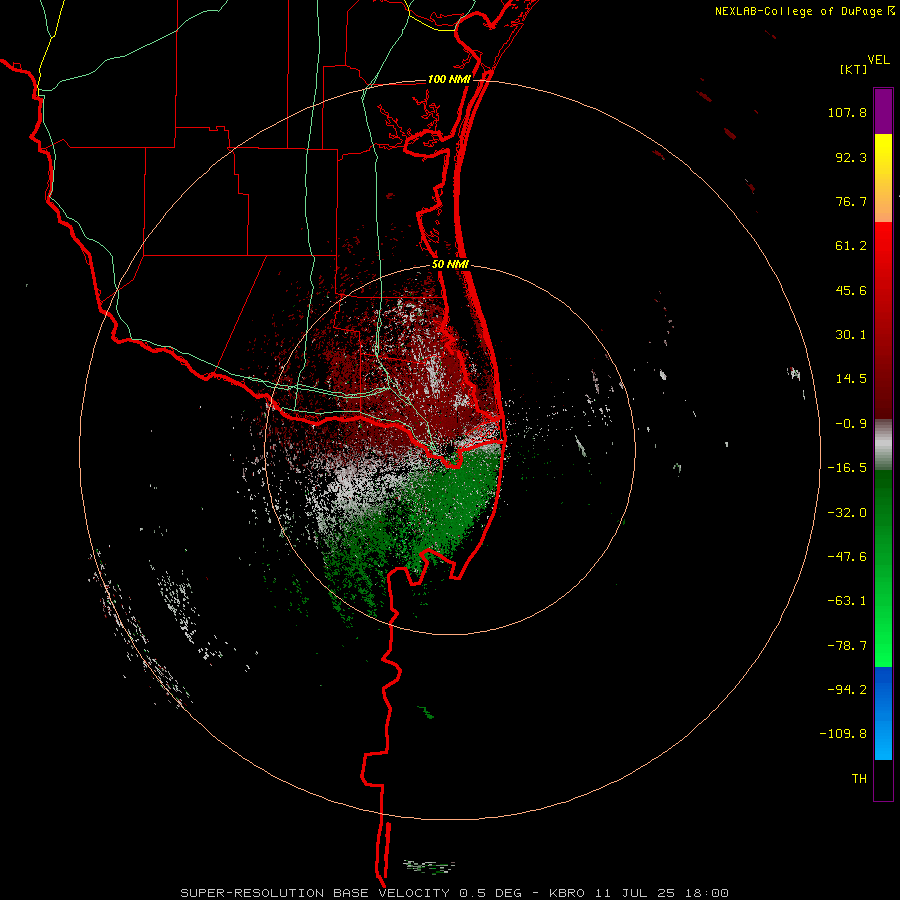900x900 pixels.
Task: Pick the purple band on velocity scale
Action: coord(883,111)
